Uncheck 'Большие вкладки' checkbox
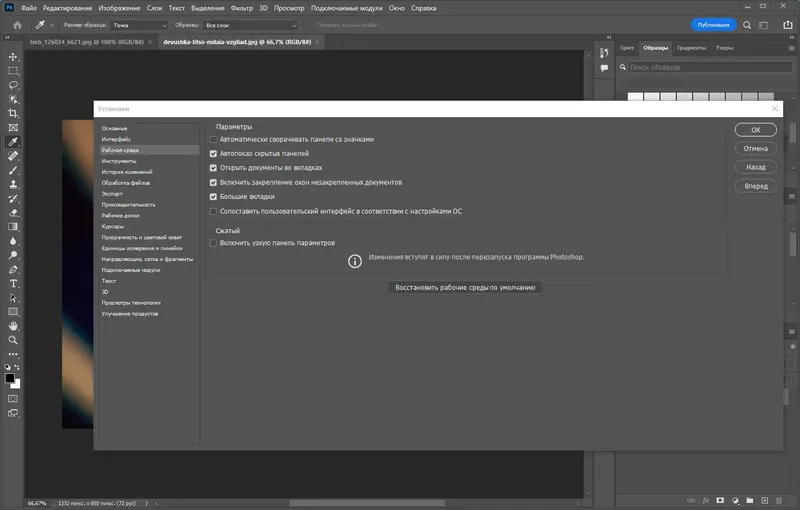Screen dimensions: 800x510 [x=213, y=197]
